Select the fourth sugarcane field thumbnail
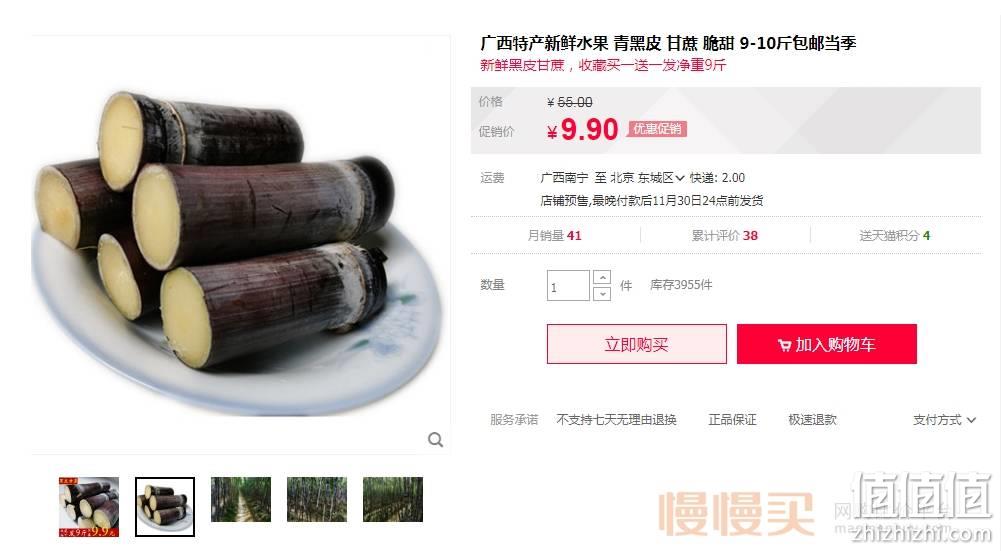Screen dimensions: 1001x551 pyautogui.click(x=317, y=499)
